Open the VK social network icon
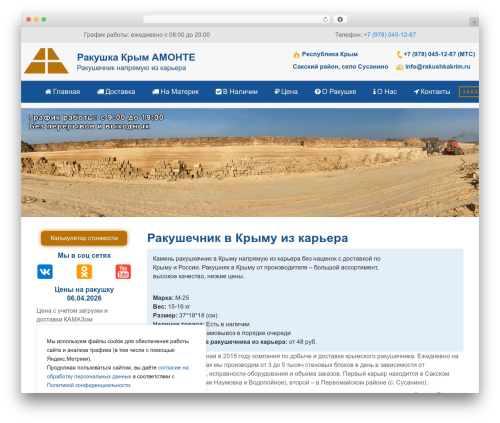Image resolution: width=500 pixels, height=423 pixels. tap(45, 271)
